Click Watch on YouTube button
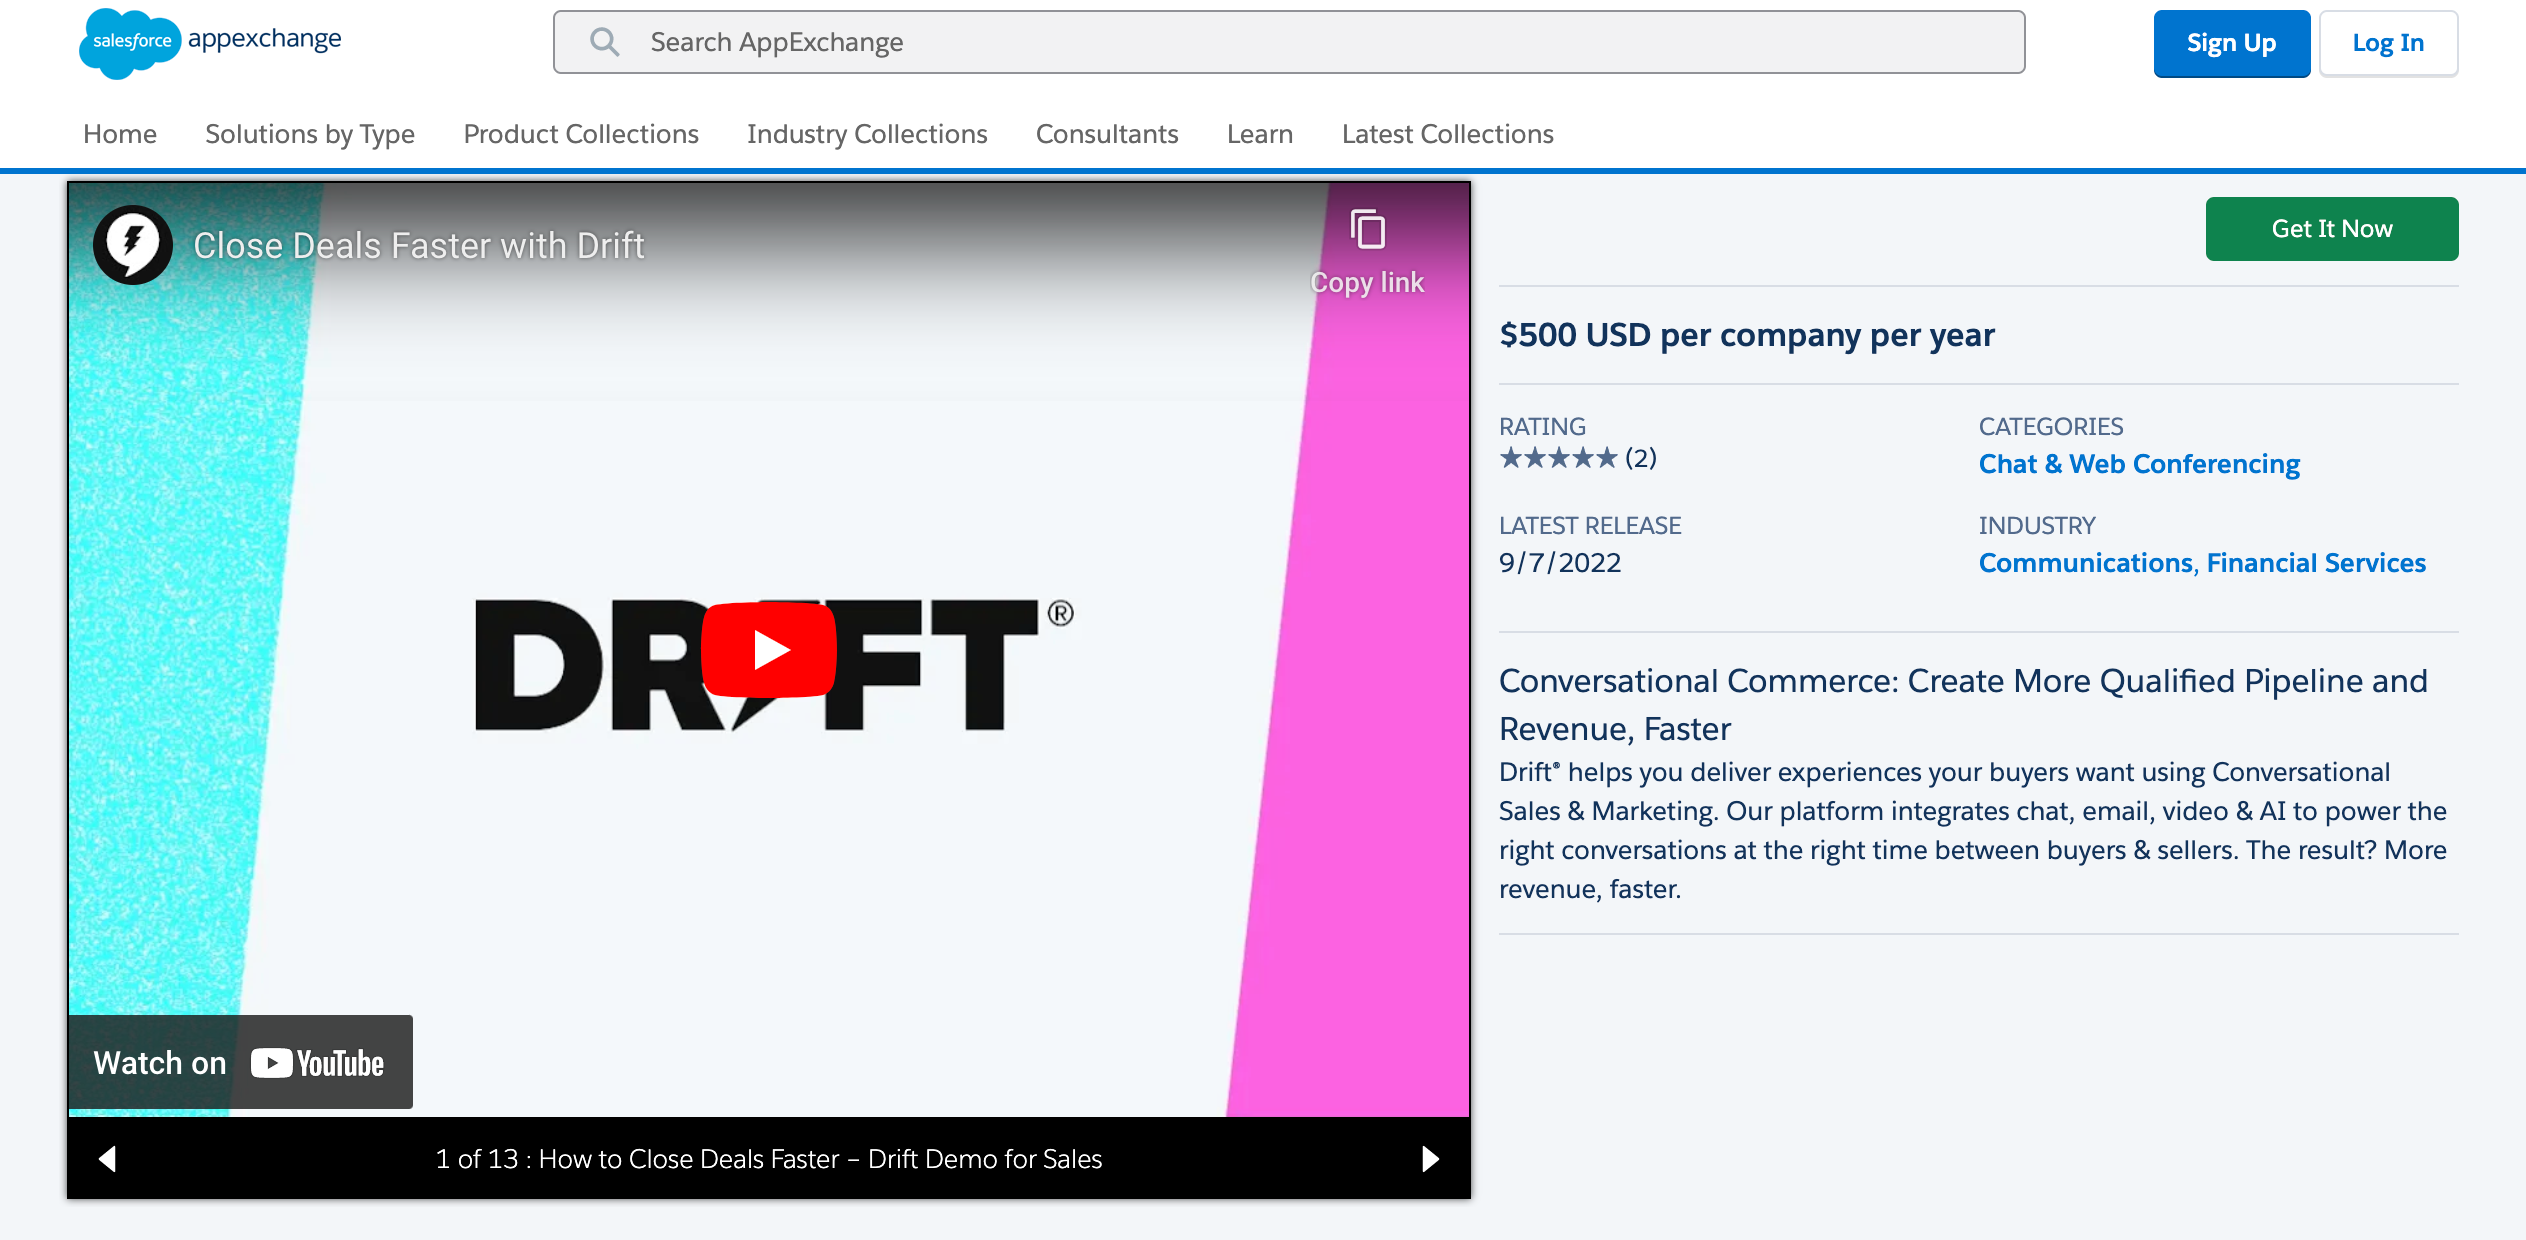 (240, 1062)
